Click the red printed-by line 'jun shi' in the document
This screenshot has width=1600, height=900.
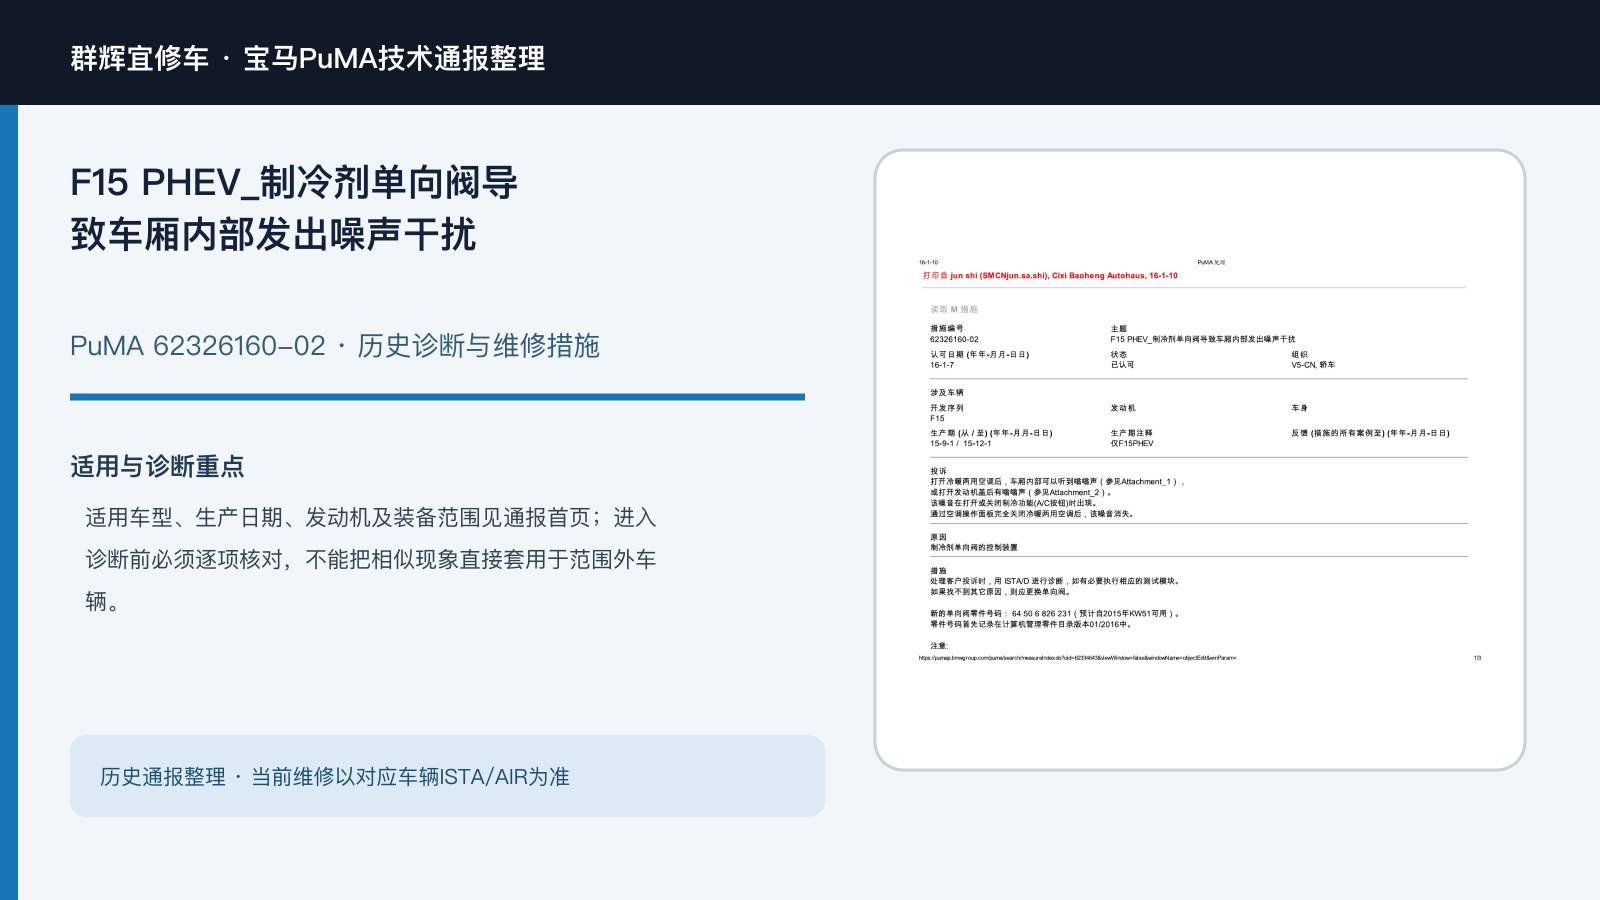click(1050, 275)
